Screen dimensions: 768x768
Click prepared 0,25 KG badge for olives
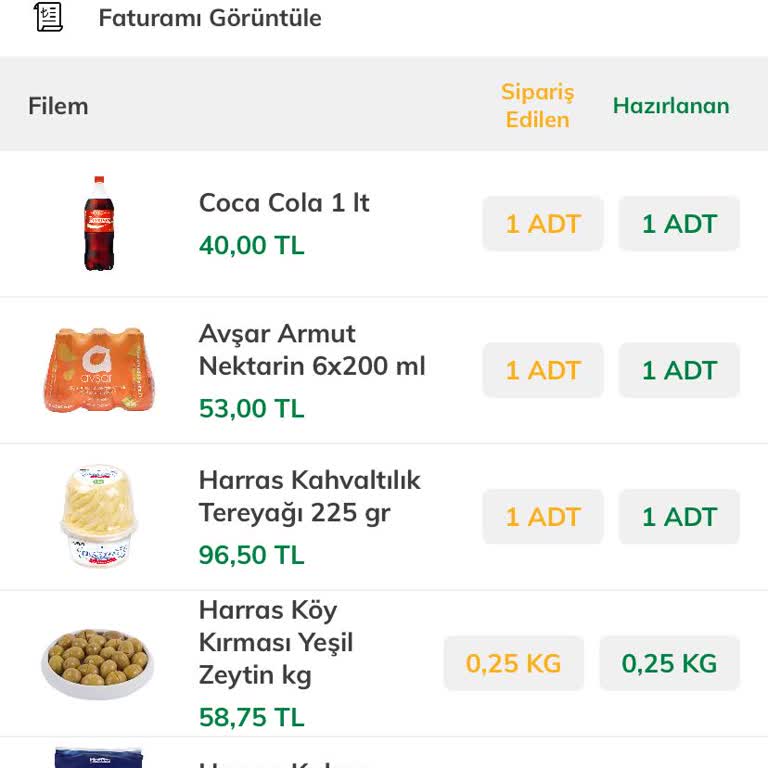669,663
